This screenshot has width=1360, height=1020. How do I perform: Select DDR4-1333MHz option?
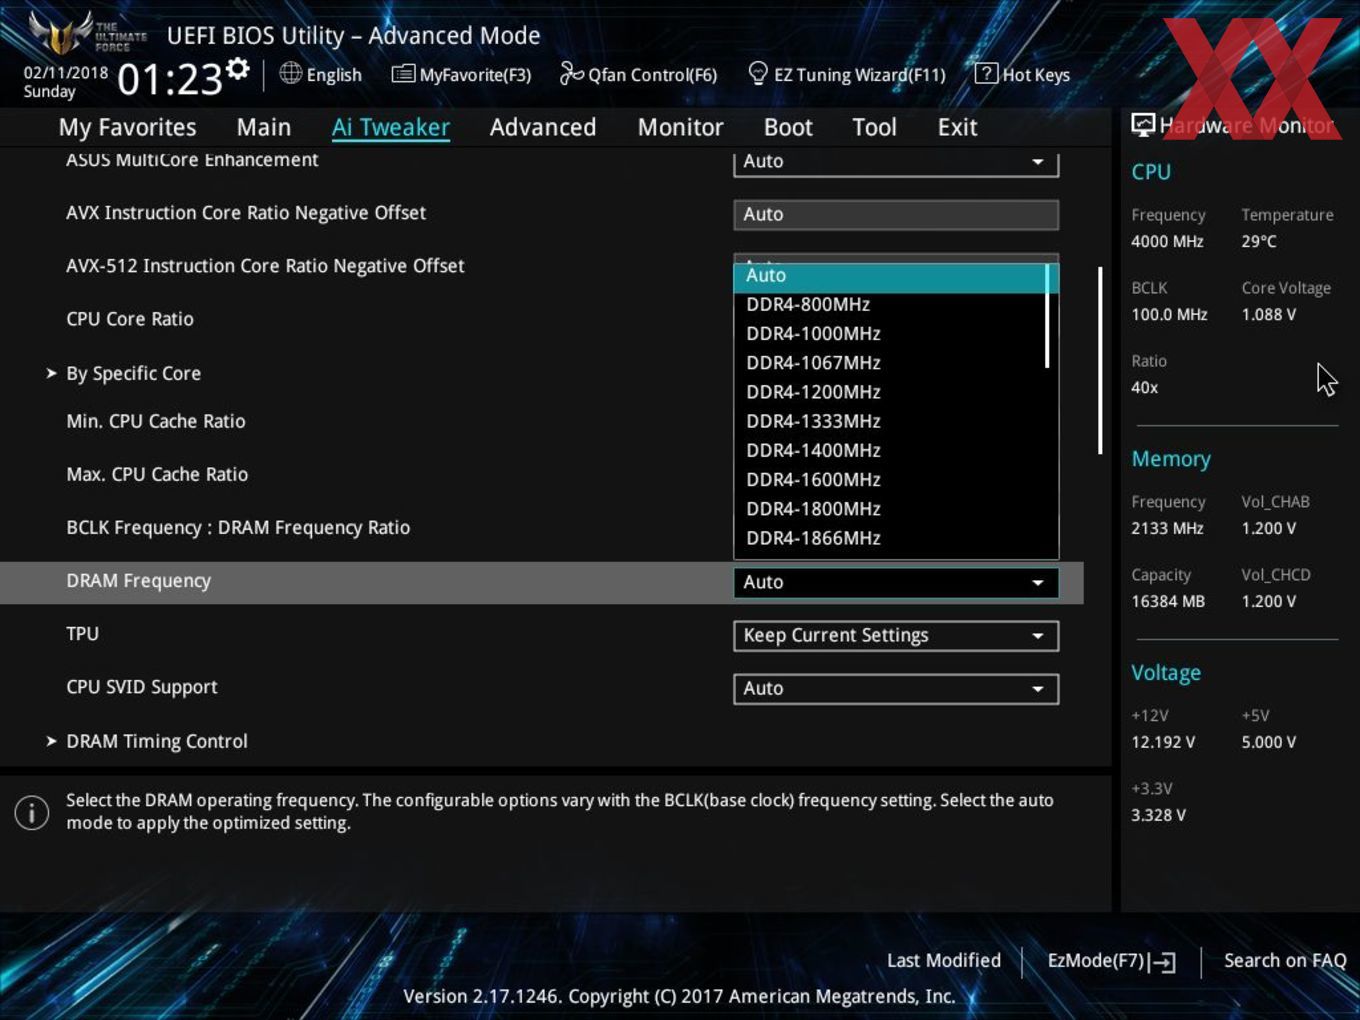[889, 421]
